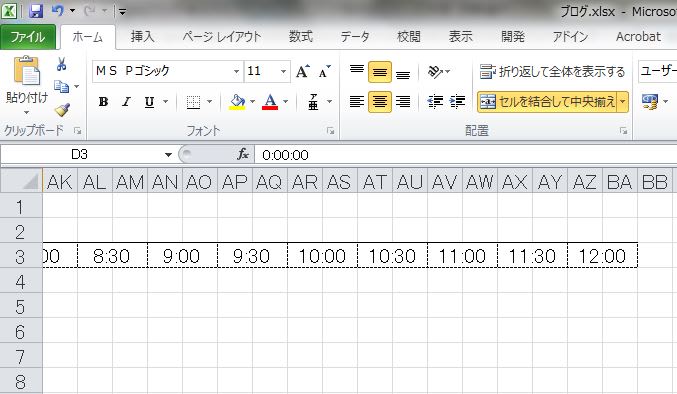Viewport: 677px width, 394px height.
Task: Select the cell showing 10:00
Action: 323,256
